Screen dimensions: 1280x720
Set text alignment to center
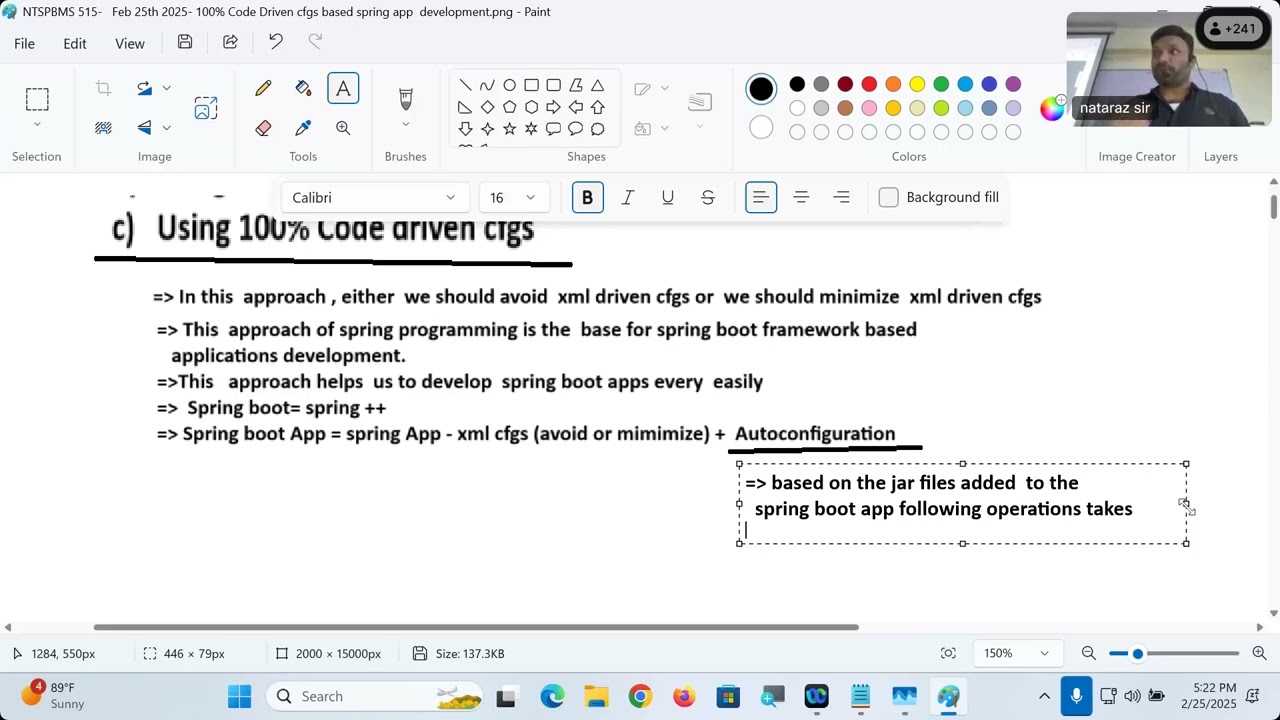[801, 198]
